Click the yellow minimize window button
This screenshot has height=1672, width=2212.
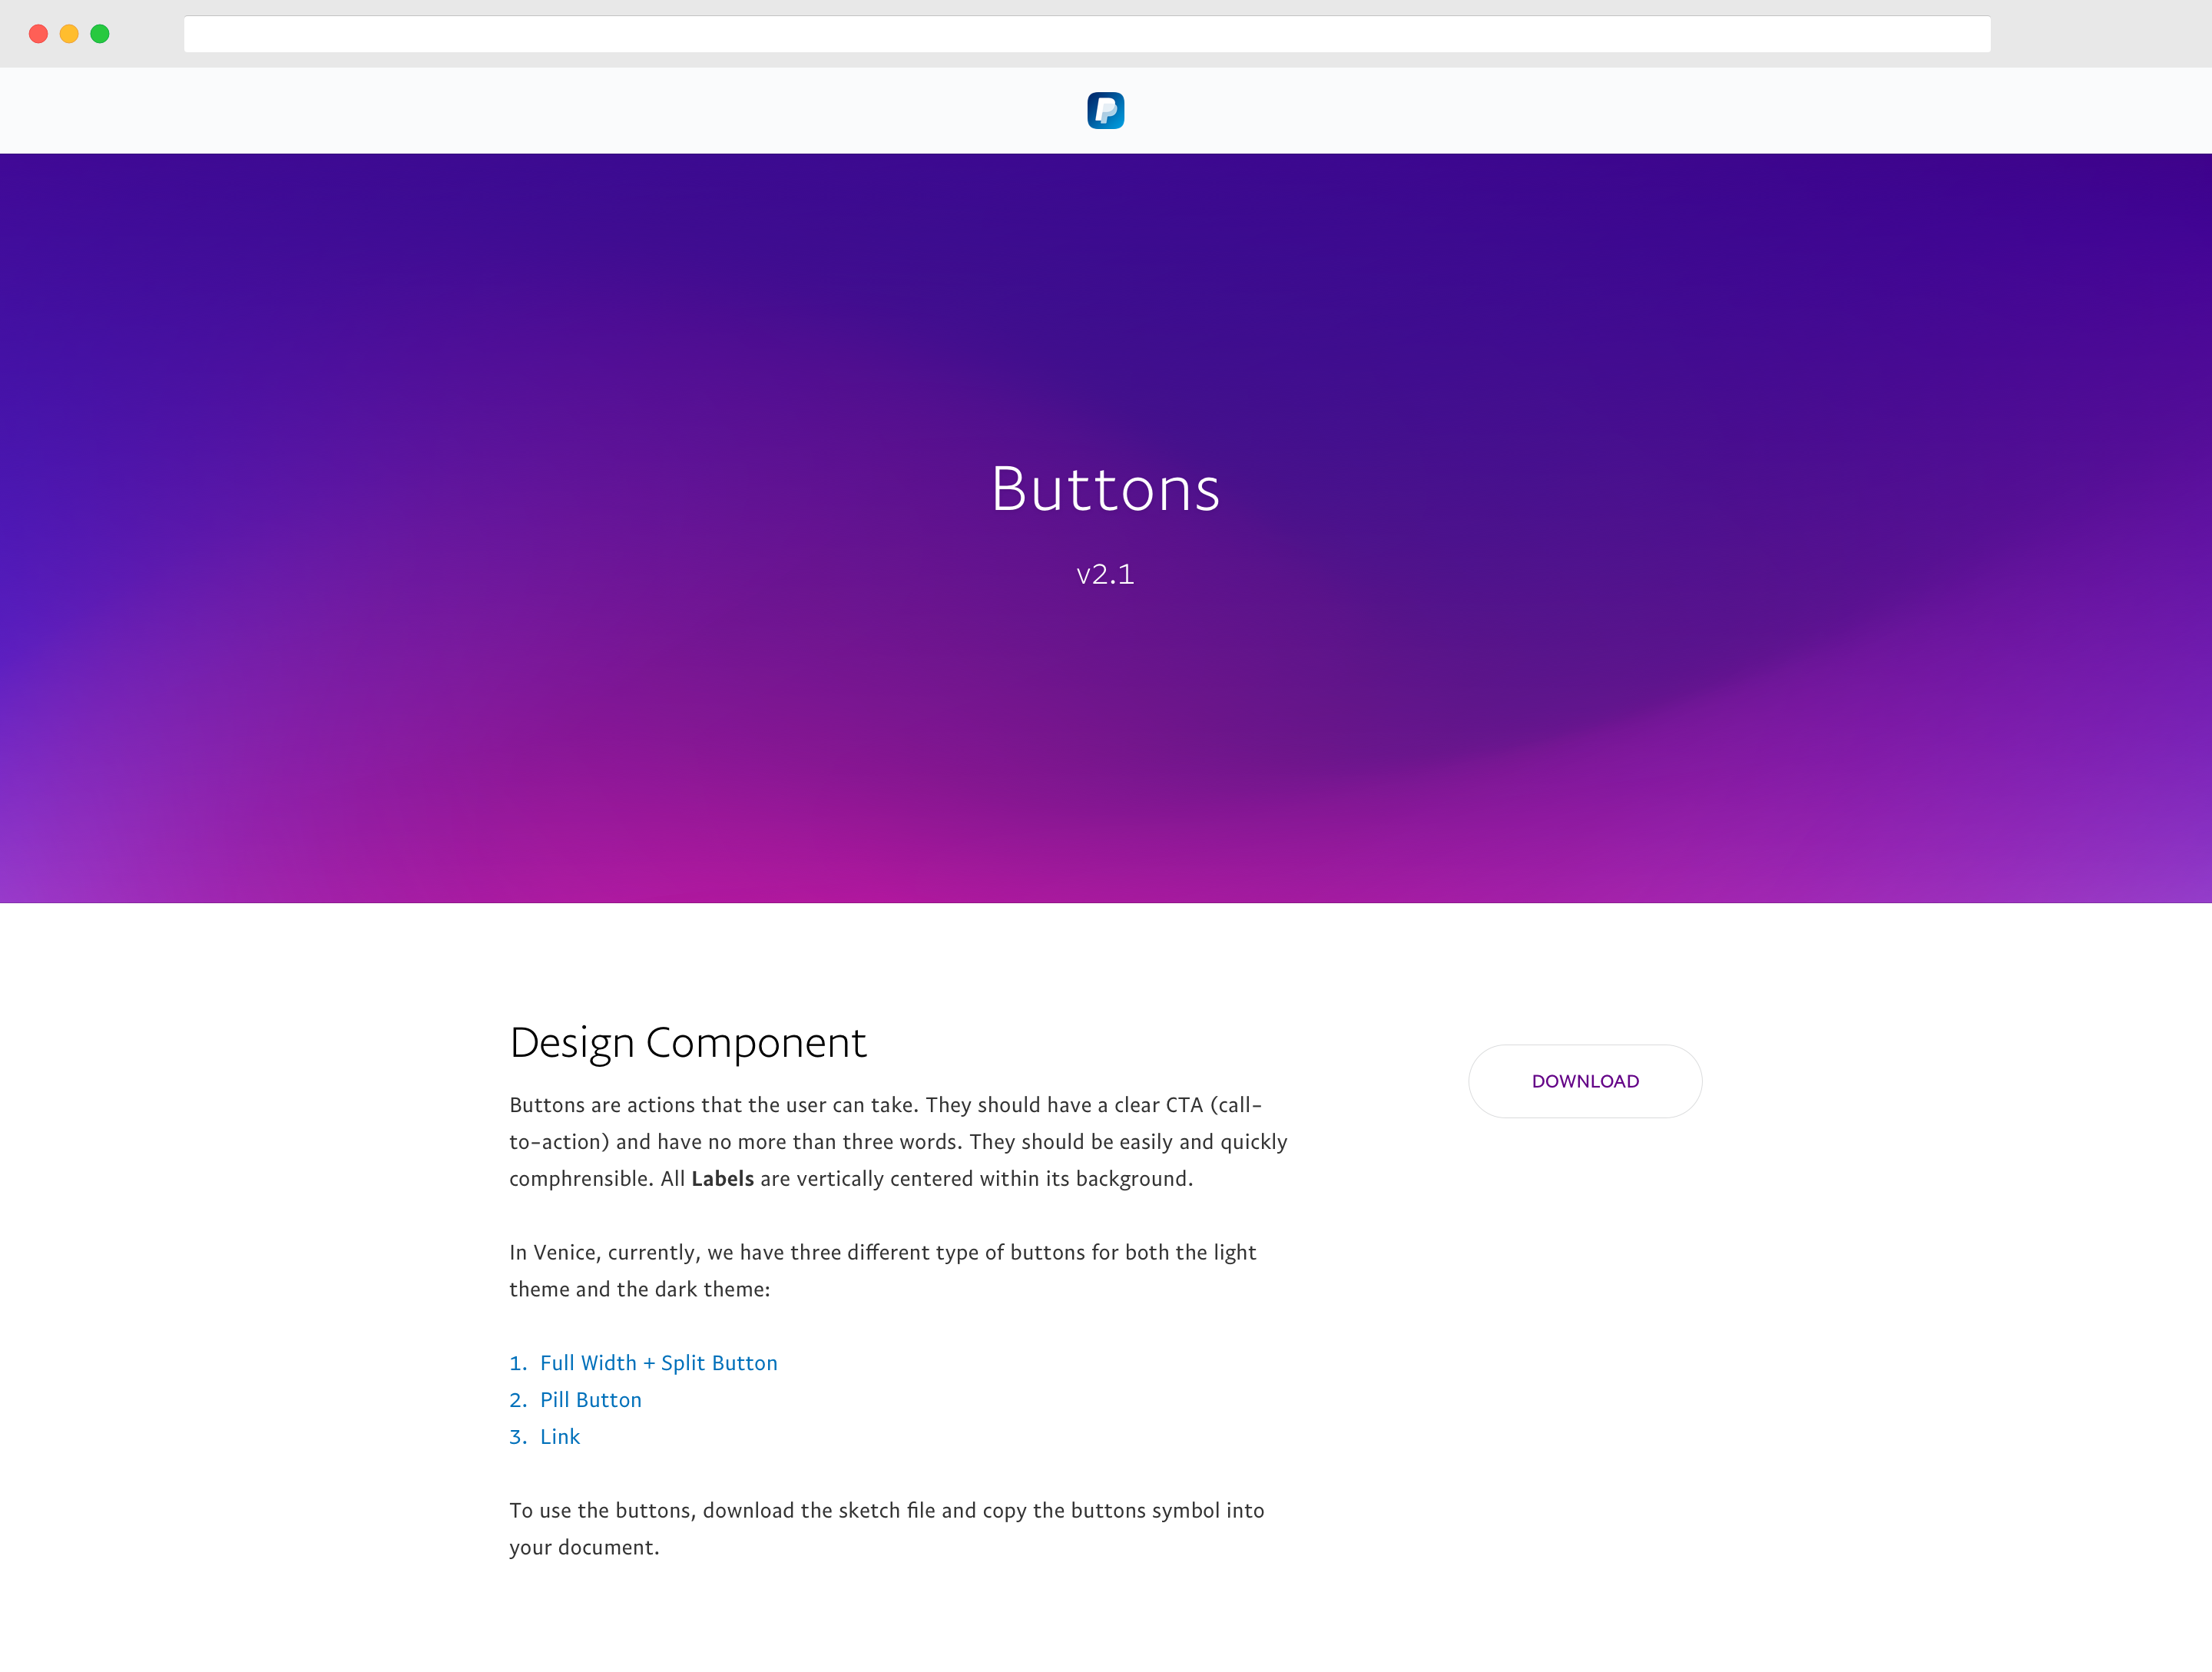tap(69, 34)
